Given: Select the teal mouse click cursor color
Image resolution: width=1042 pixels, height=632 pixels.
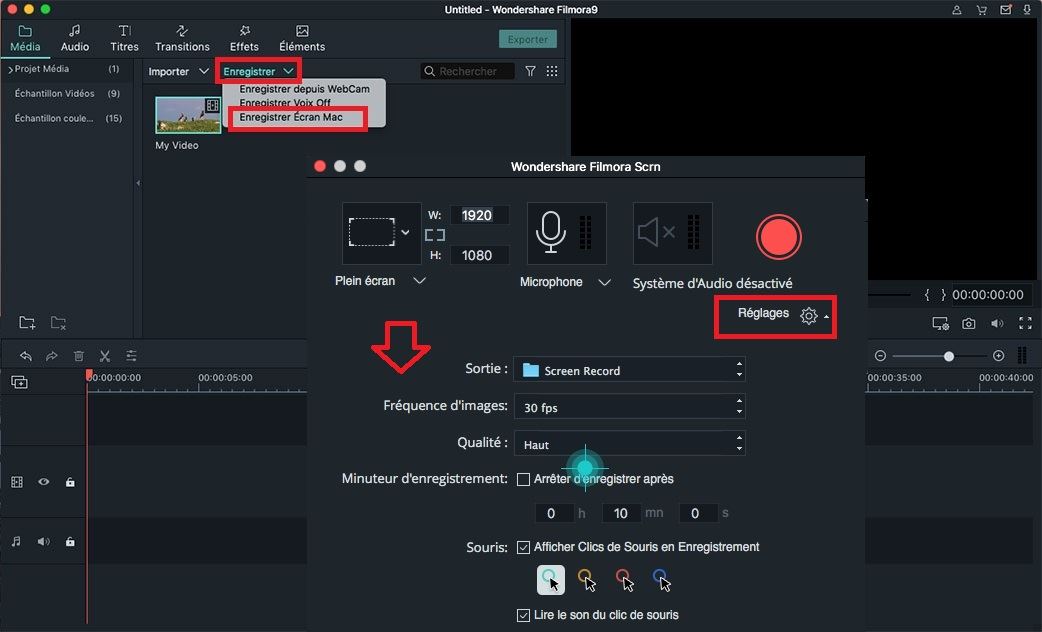Looking at the screenshot, I should (x=550, y=579).
